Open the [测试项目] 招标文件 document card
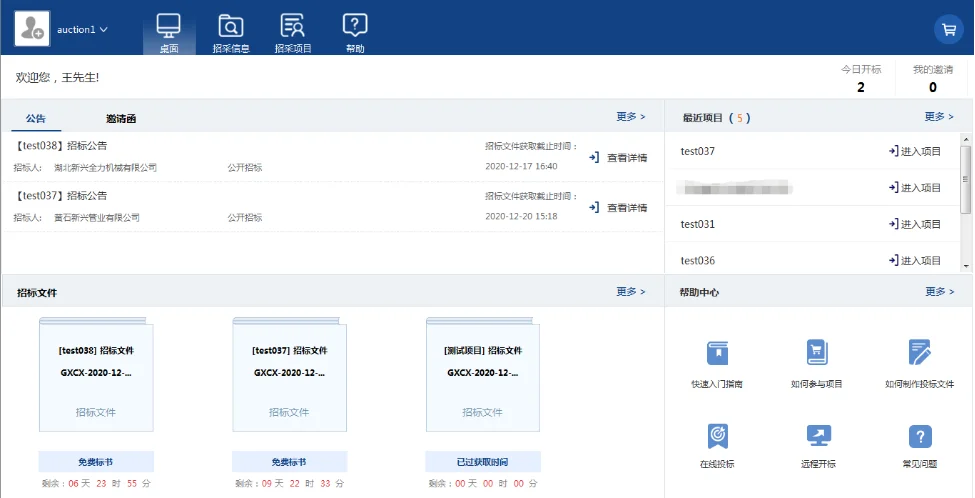The image size is (975, 498). click(x=483, y=374)
